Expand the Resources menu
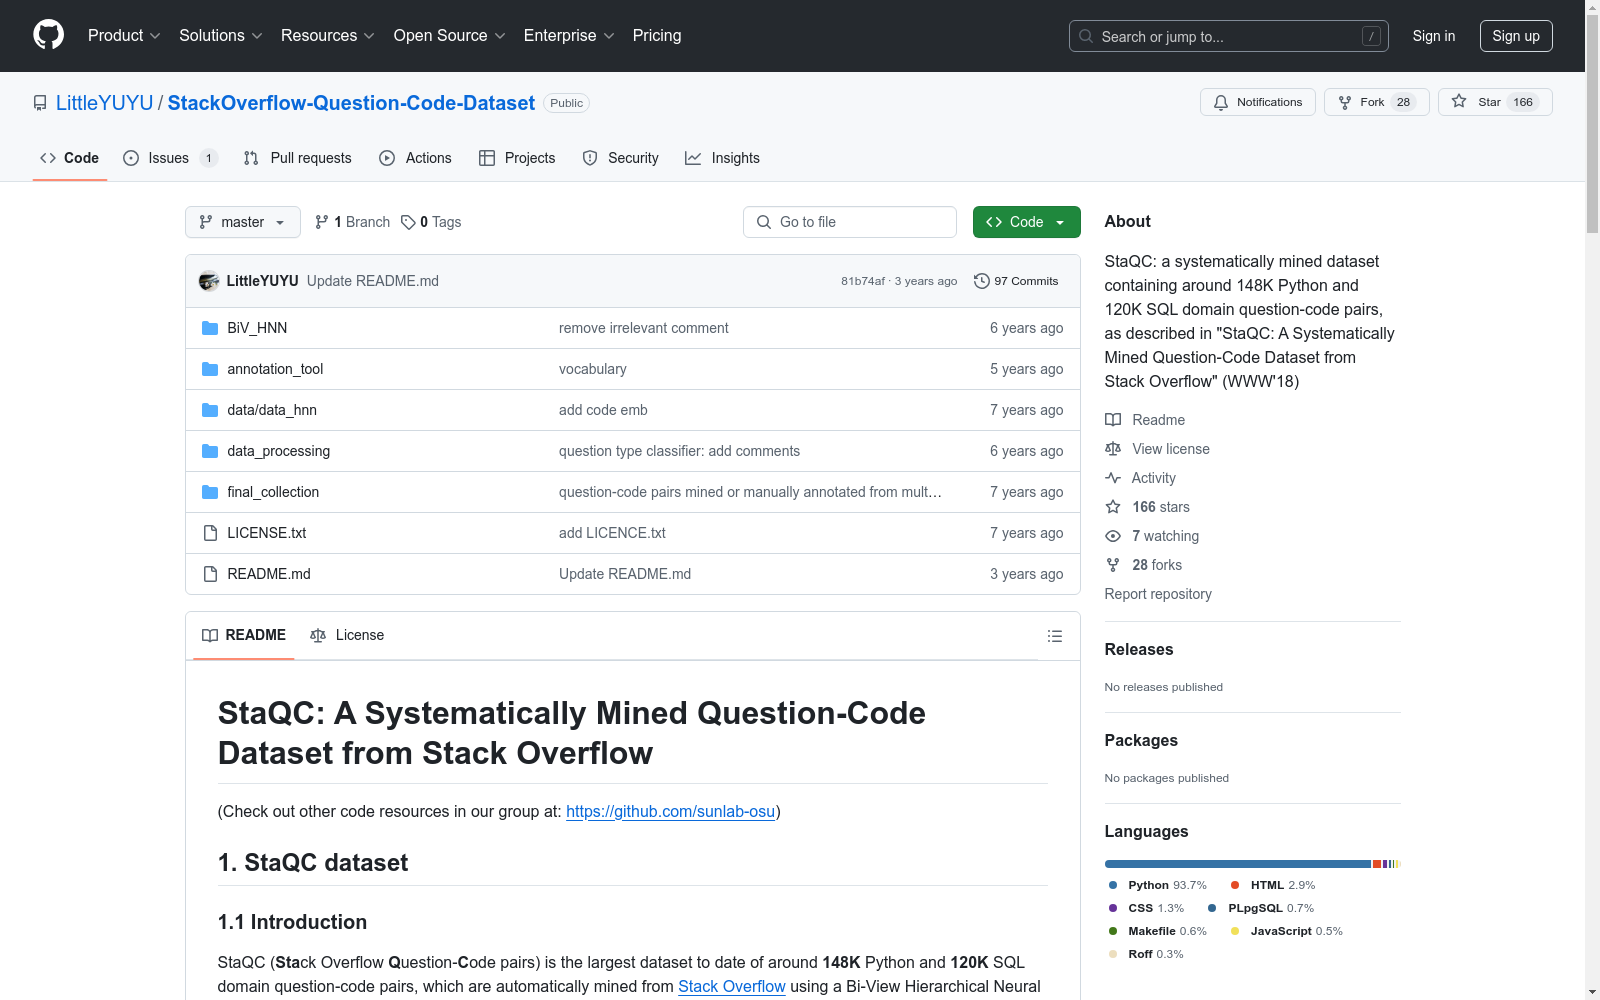The height and width of the screenshot is (1000, 1600). point(328,36)
